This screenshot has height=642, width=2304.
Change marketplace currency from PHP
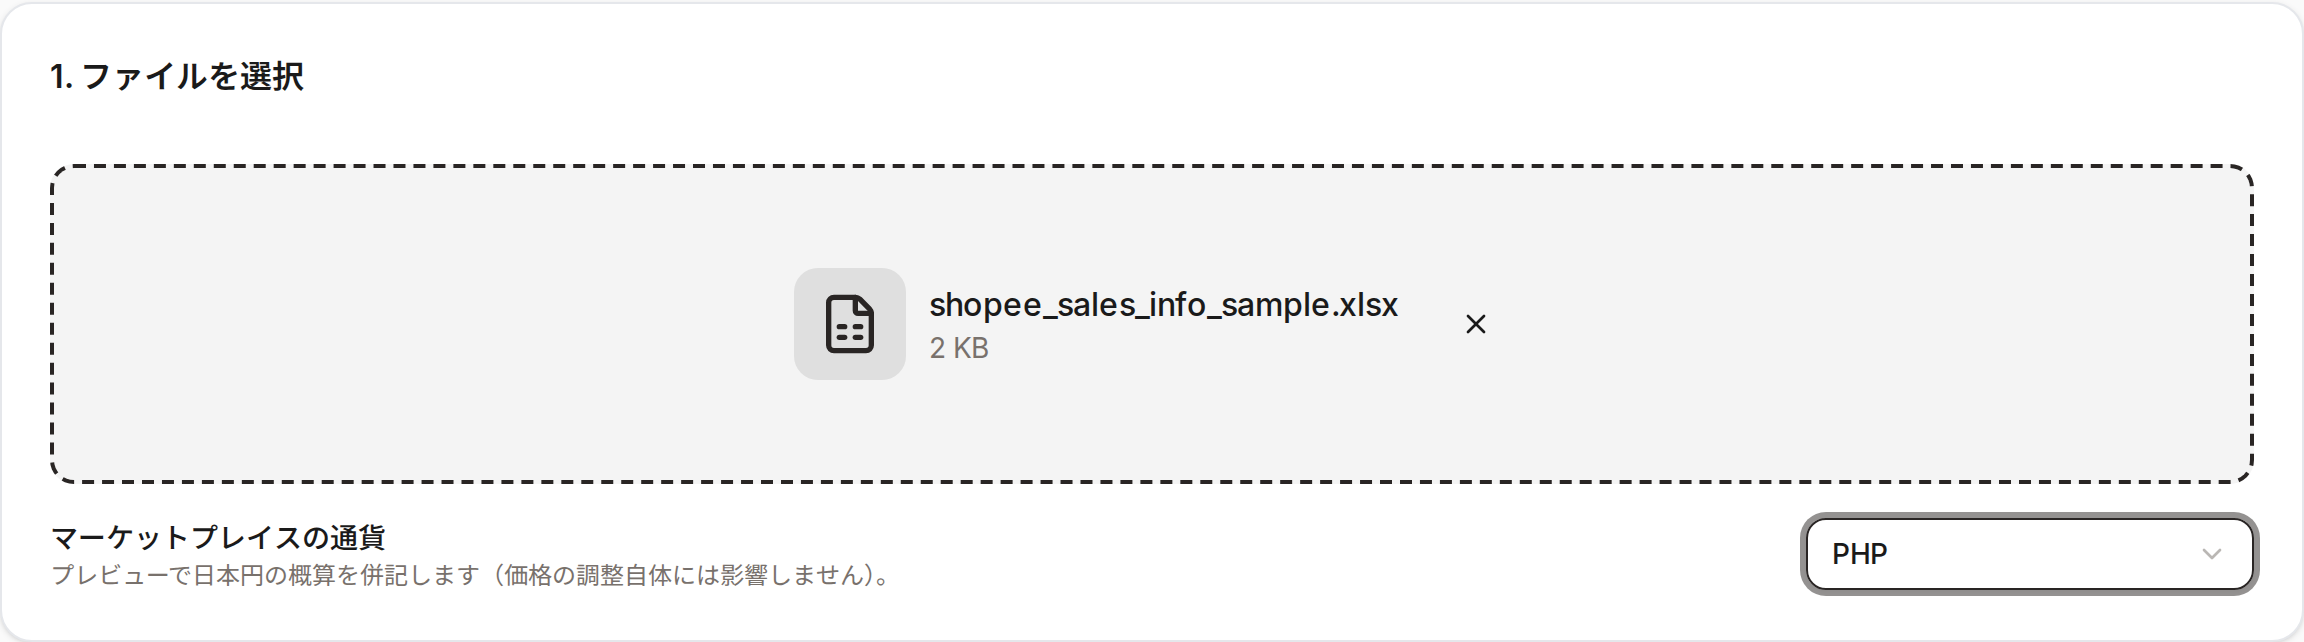(x=2029, y=554)
